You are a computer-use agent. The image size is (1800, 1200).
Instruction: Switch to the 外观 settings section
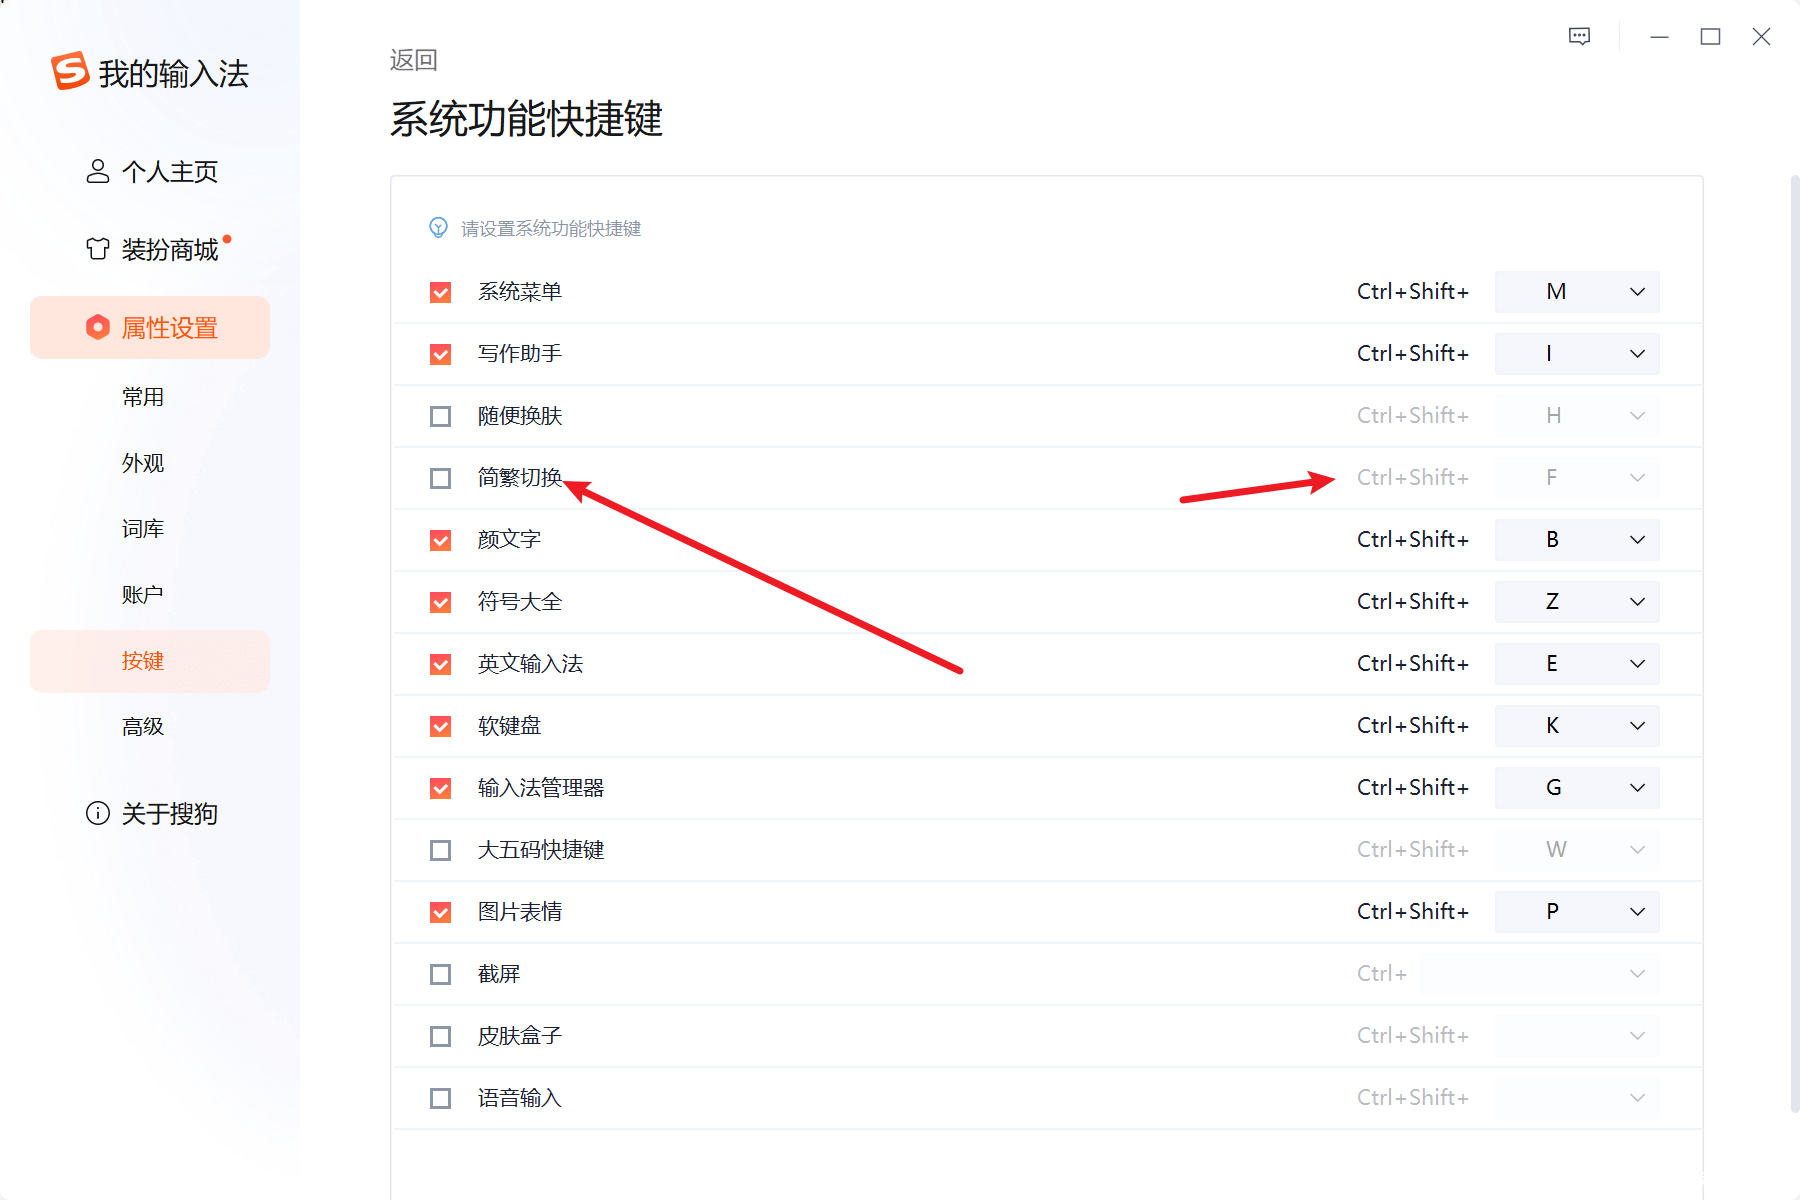point(143,462)
